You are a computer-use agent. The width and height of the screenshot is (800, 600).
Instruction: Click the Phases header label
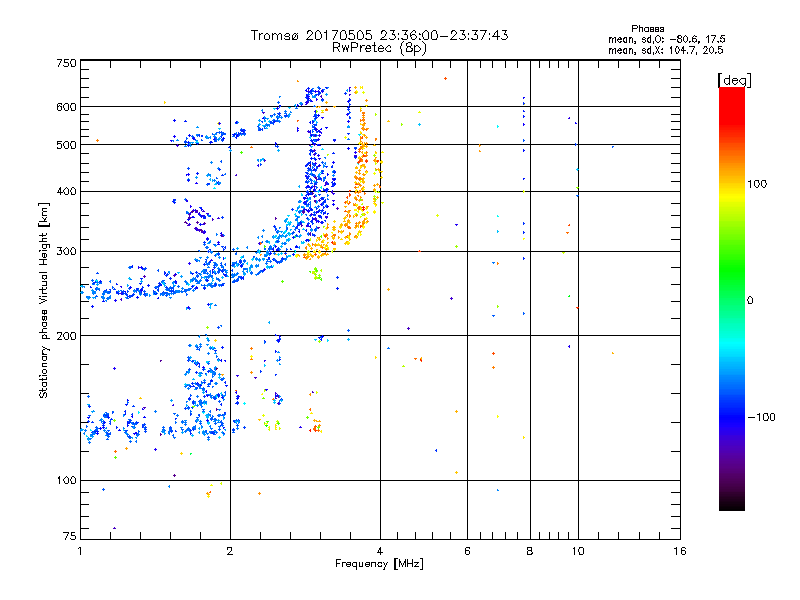(x=647, y=29)
